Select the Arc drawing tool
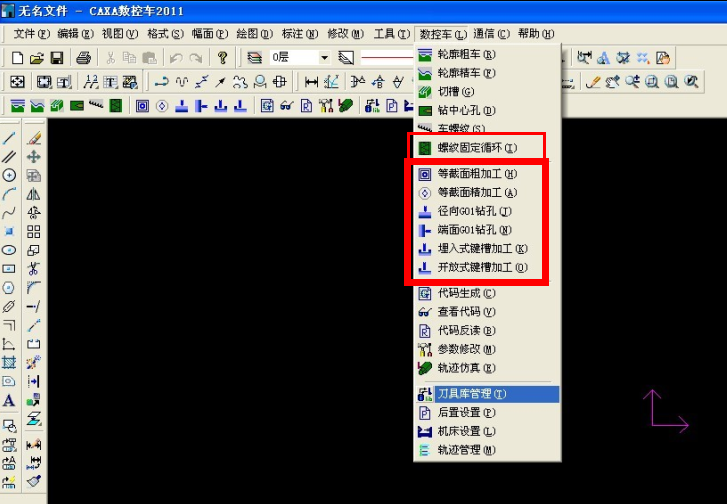Viewport: 727px width, 504px height. [x=9, y=194]
